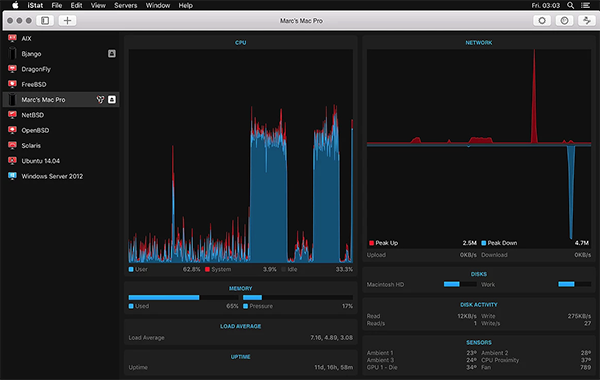Click the lock badge next to Bjango
The width and height of the screenshot is (600, 380).
pyautogui.click(x=112, y=54)
